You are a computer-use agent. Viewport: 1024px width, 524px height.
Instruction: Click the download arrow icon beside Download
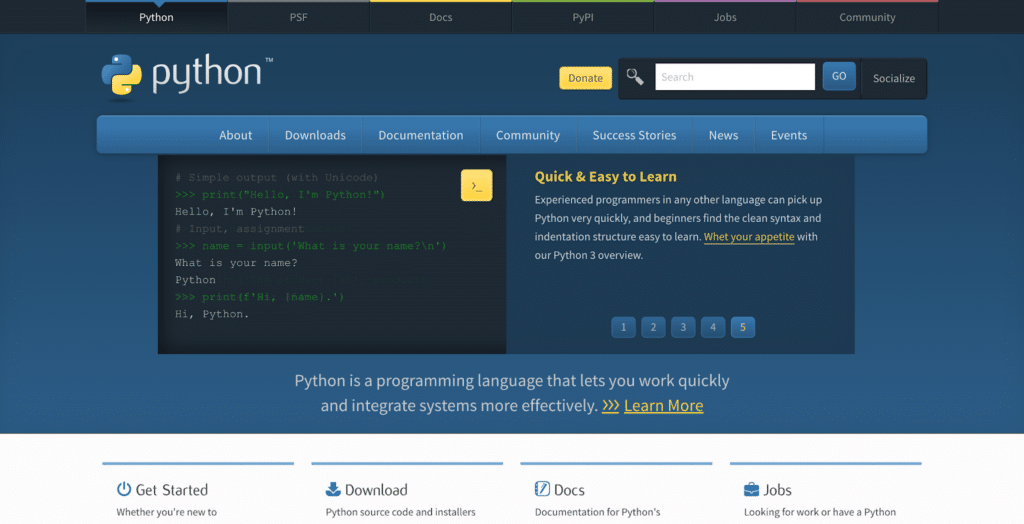[333, 489]
